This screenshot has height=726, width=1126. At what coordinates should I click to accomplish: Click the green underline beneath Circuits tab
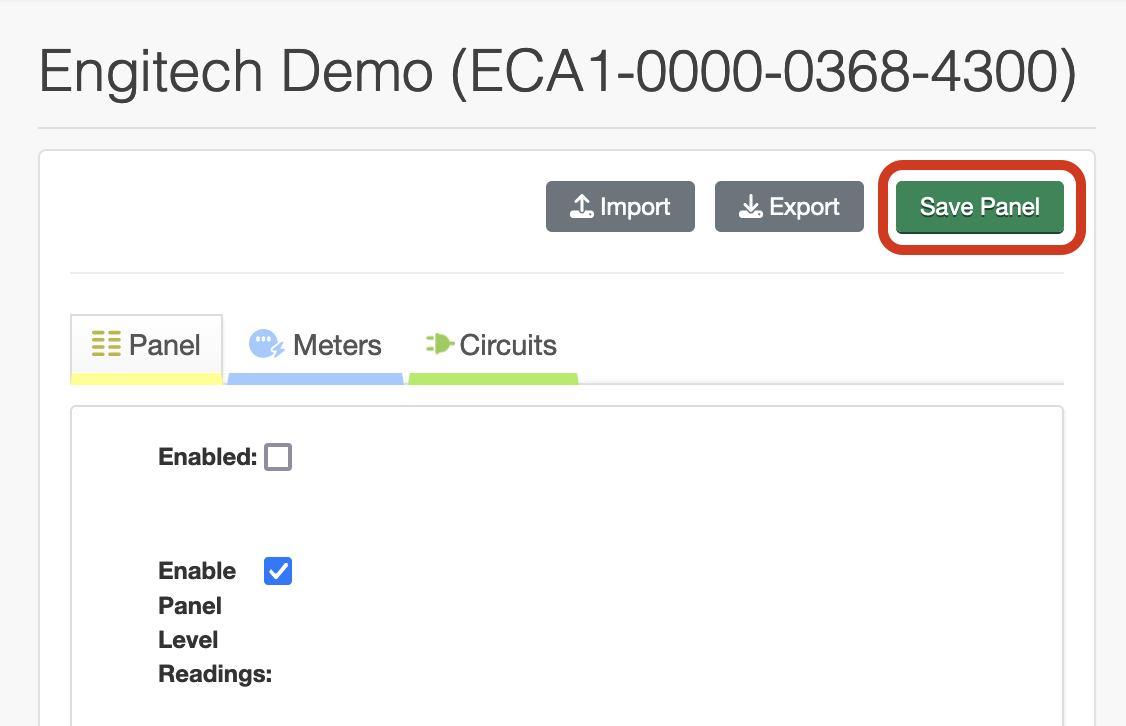(493, 379)
